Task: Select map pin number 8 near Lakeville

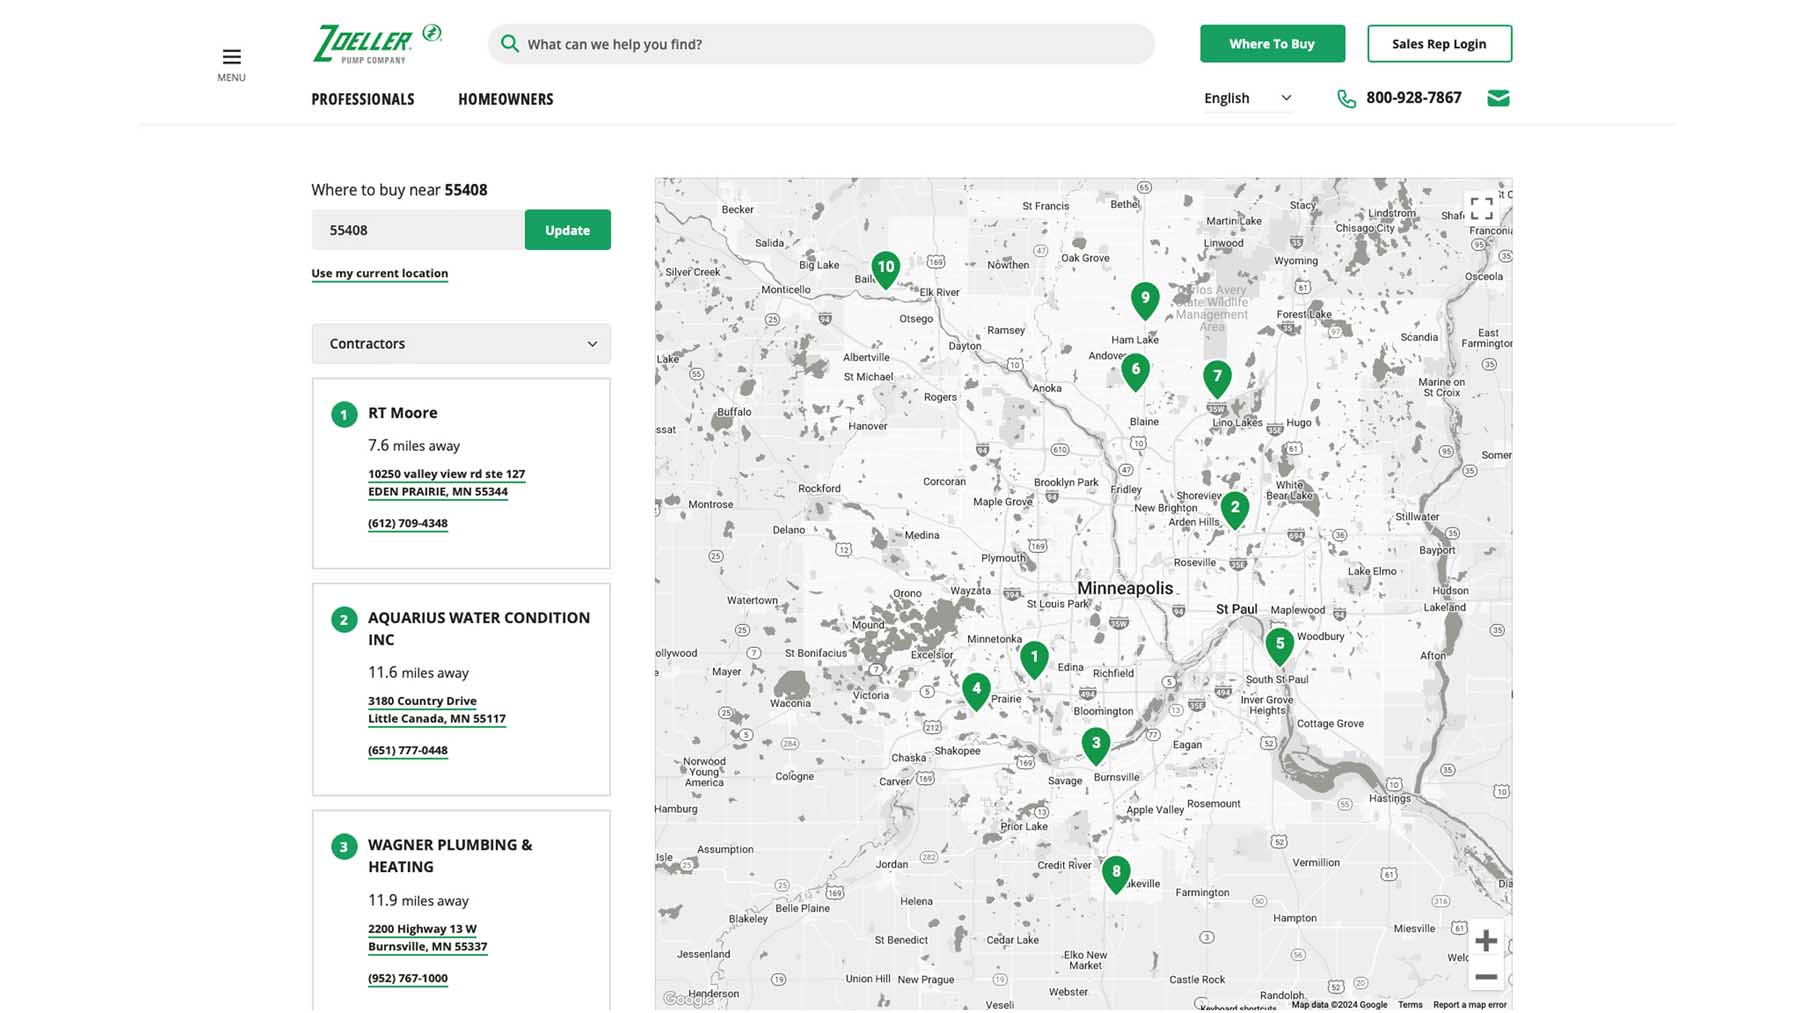Action: [1116, 872]
